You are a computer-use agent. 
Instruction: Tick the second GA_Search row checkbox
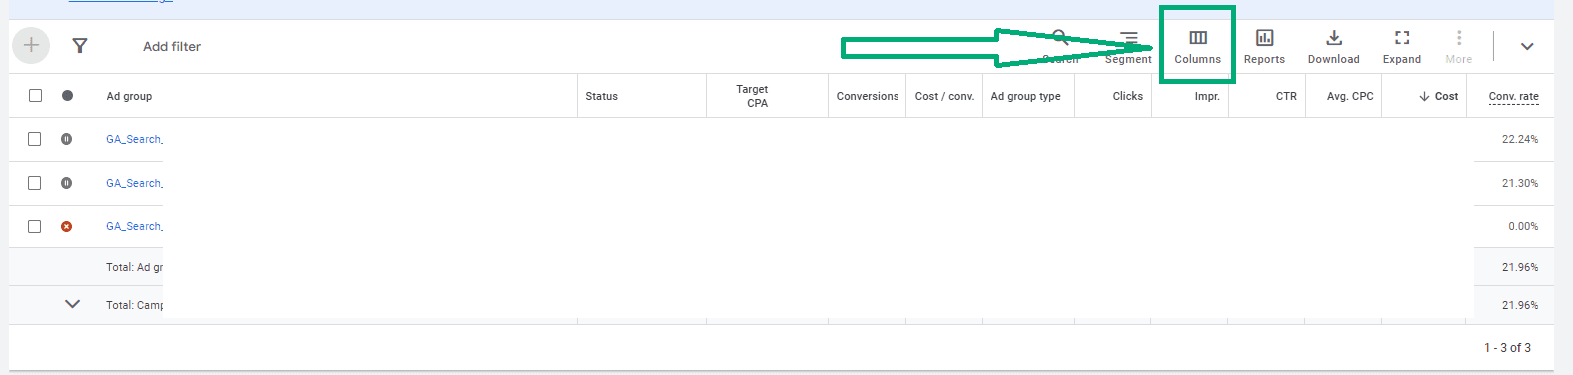coord(35,183)
